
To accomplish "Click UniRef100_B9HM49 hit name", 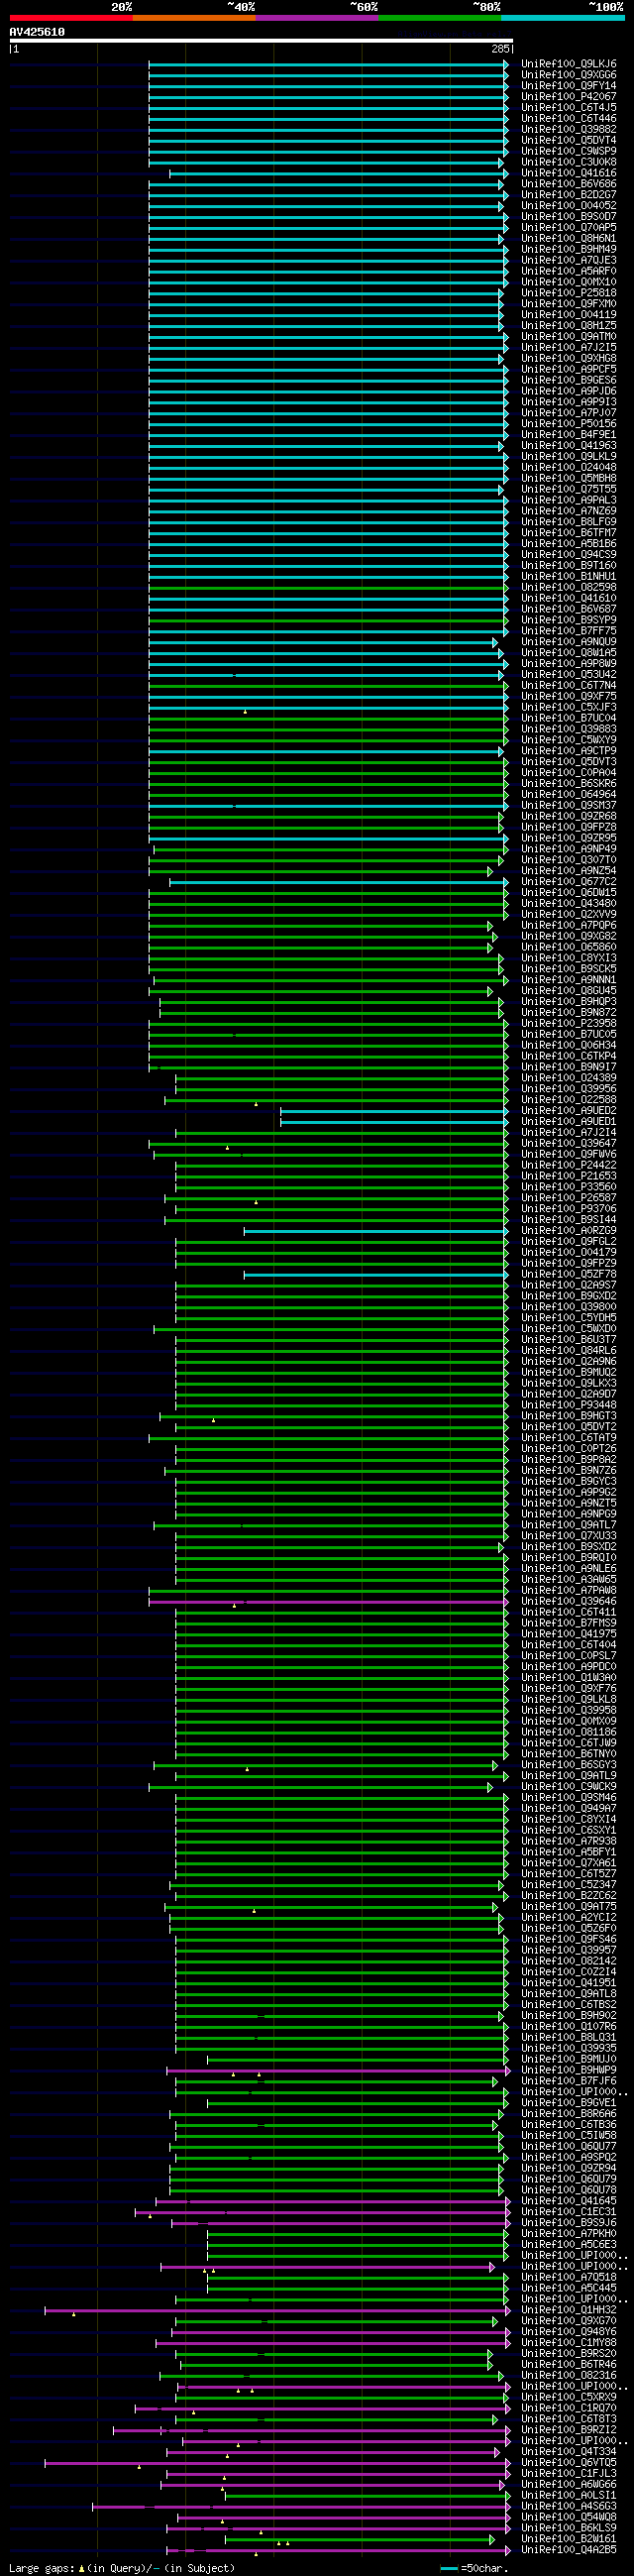I will [568, 250].
